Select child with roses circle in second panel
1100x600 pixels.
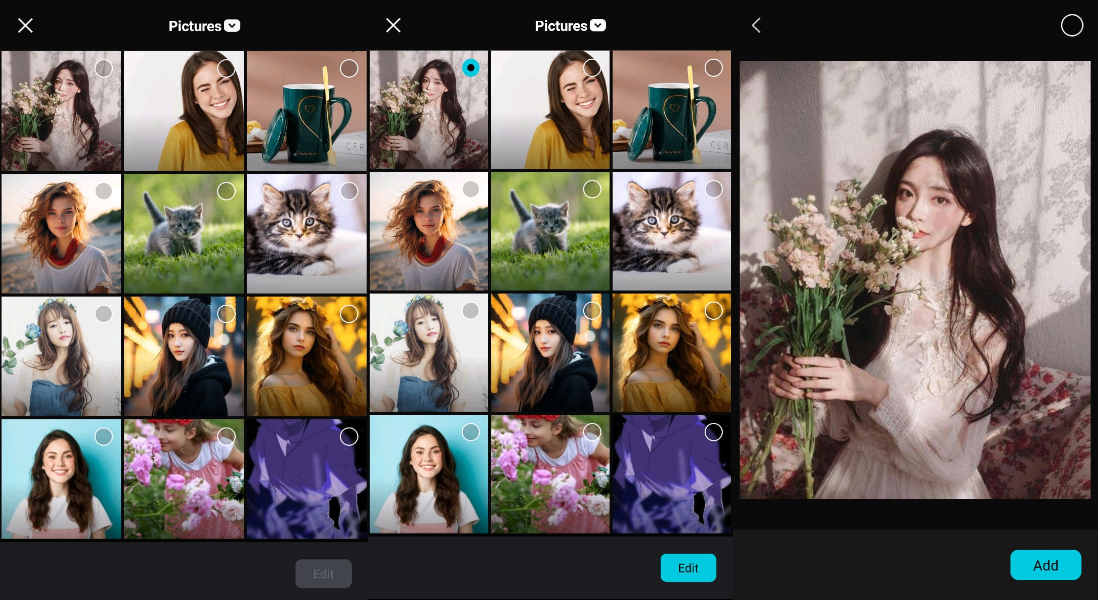coord(592,432)
